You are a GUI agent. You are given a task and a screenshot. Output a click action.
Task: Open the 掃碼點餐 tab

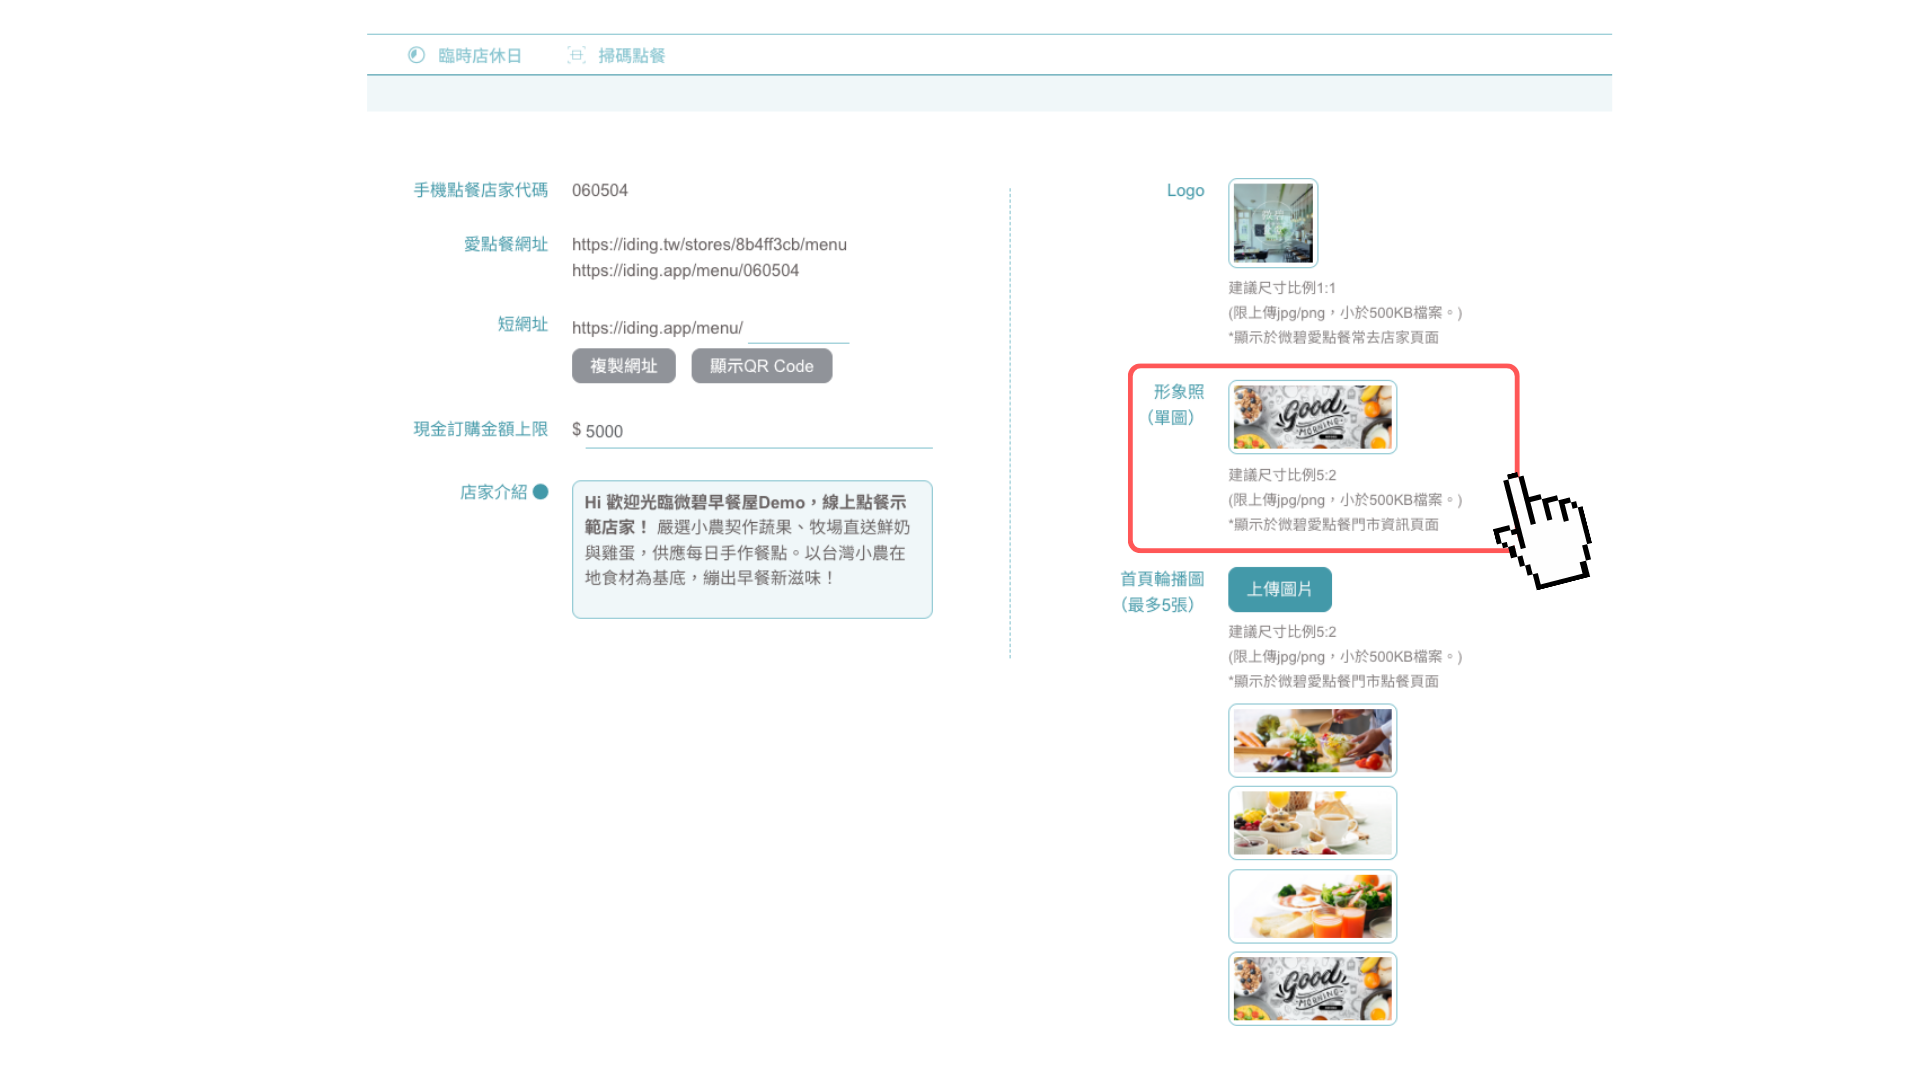616,56
